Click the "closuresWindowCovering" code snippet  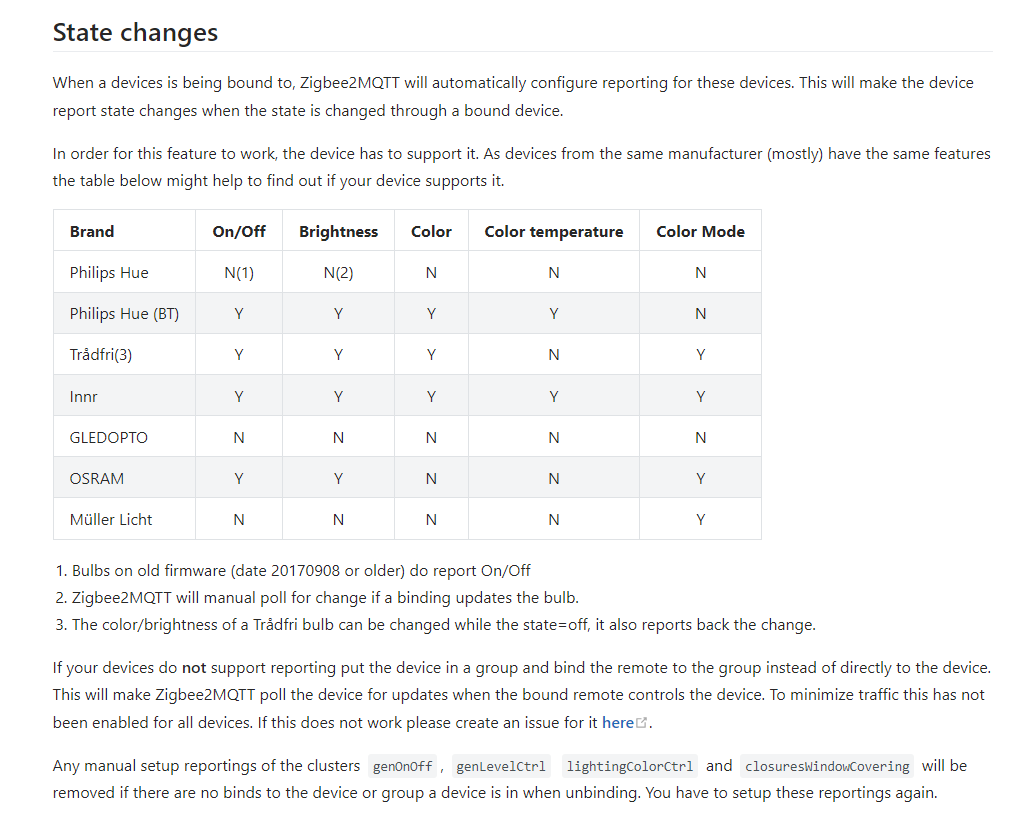click(x=827, y=767)
